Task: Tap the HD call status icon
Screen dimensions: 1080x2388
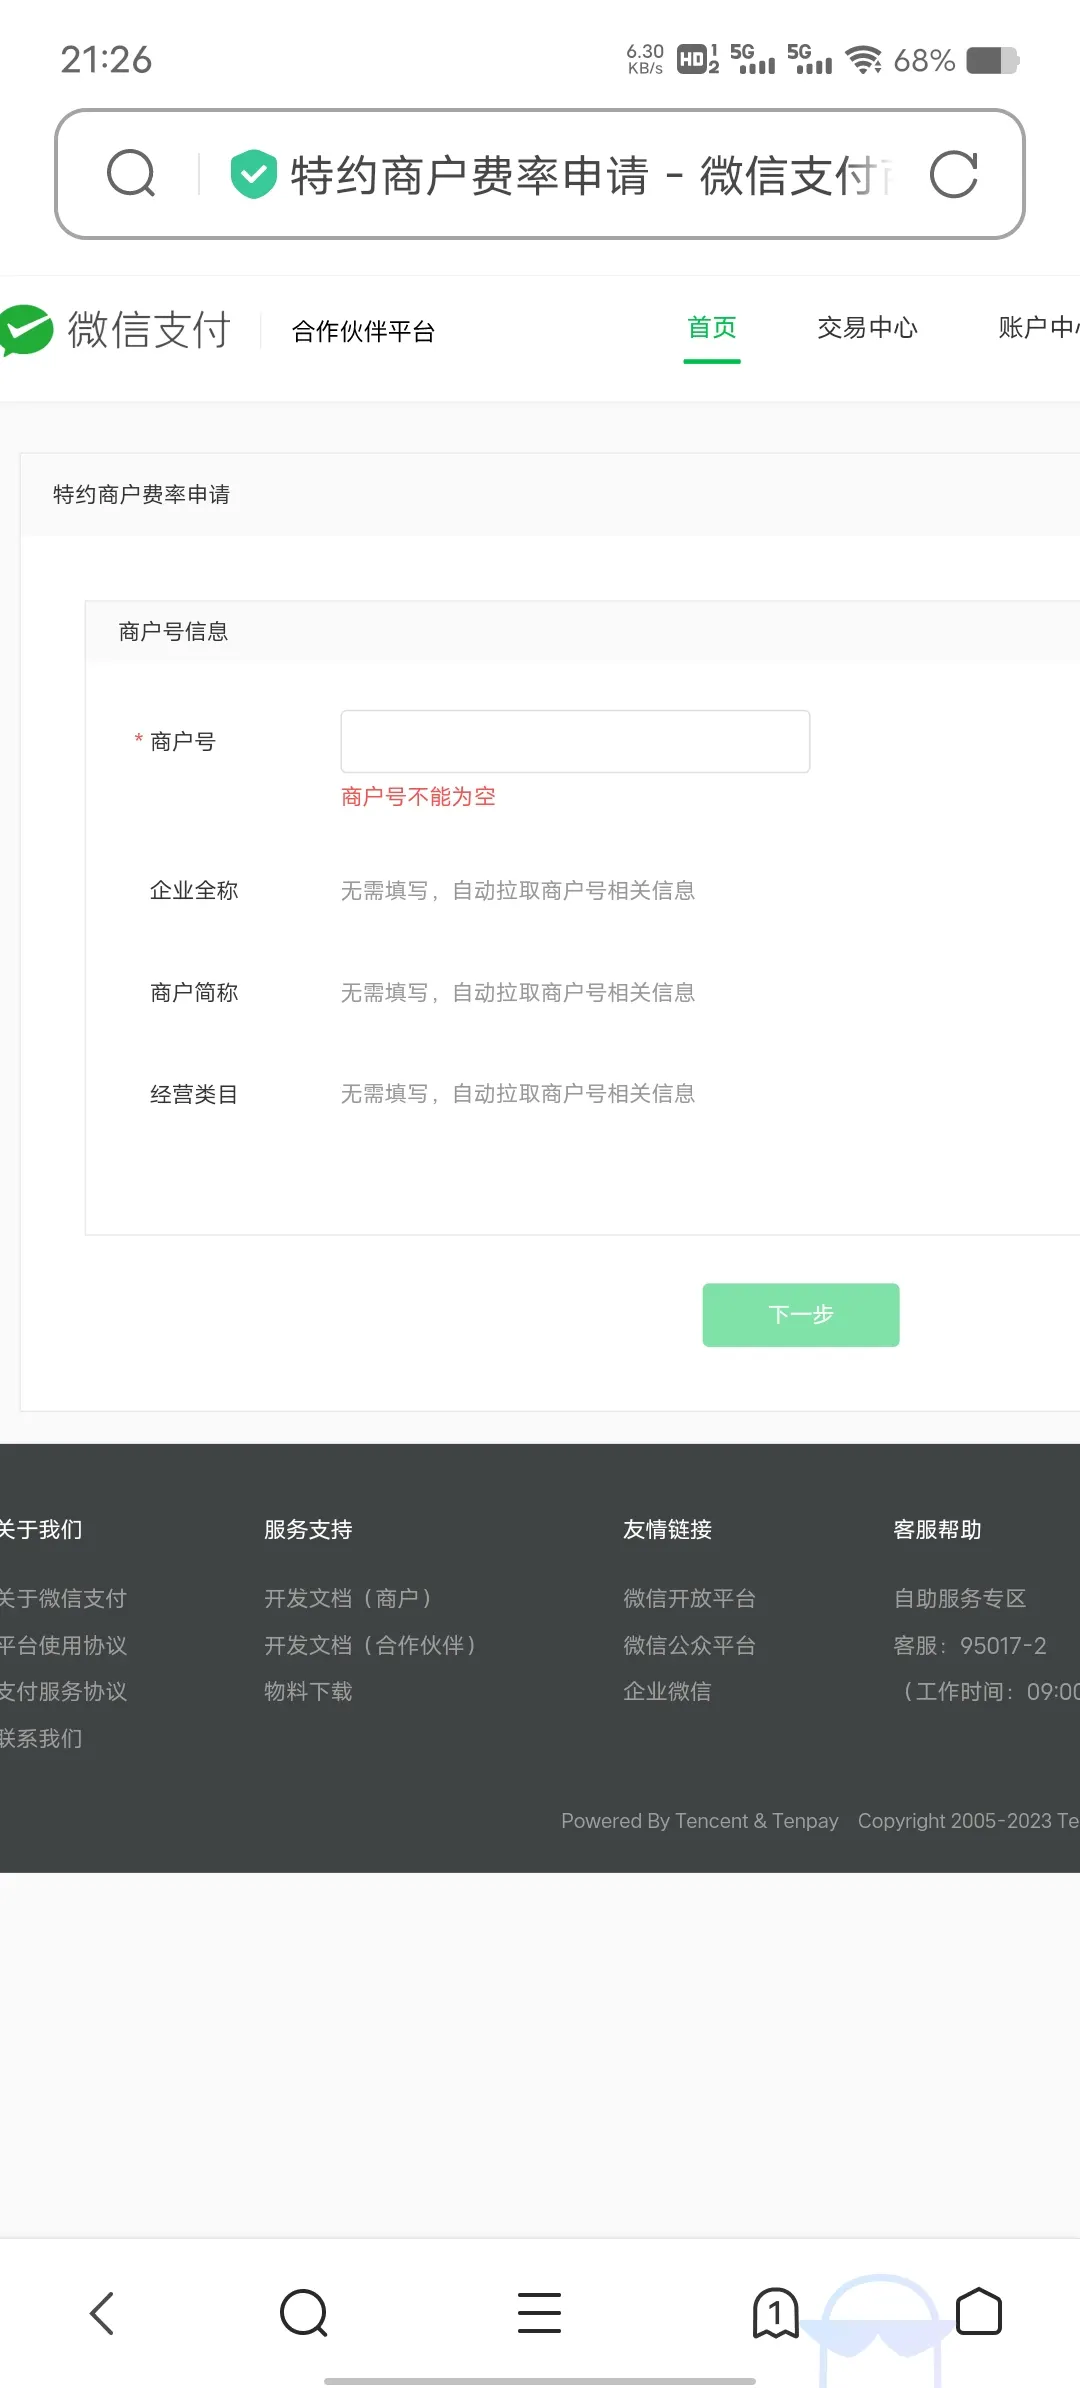Action: click(x=697, y=59)
